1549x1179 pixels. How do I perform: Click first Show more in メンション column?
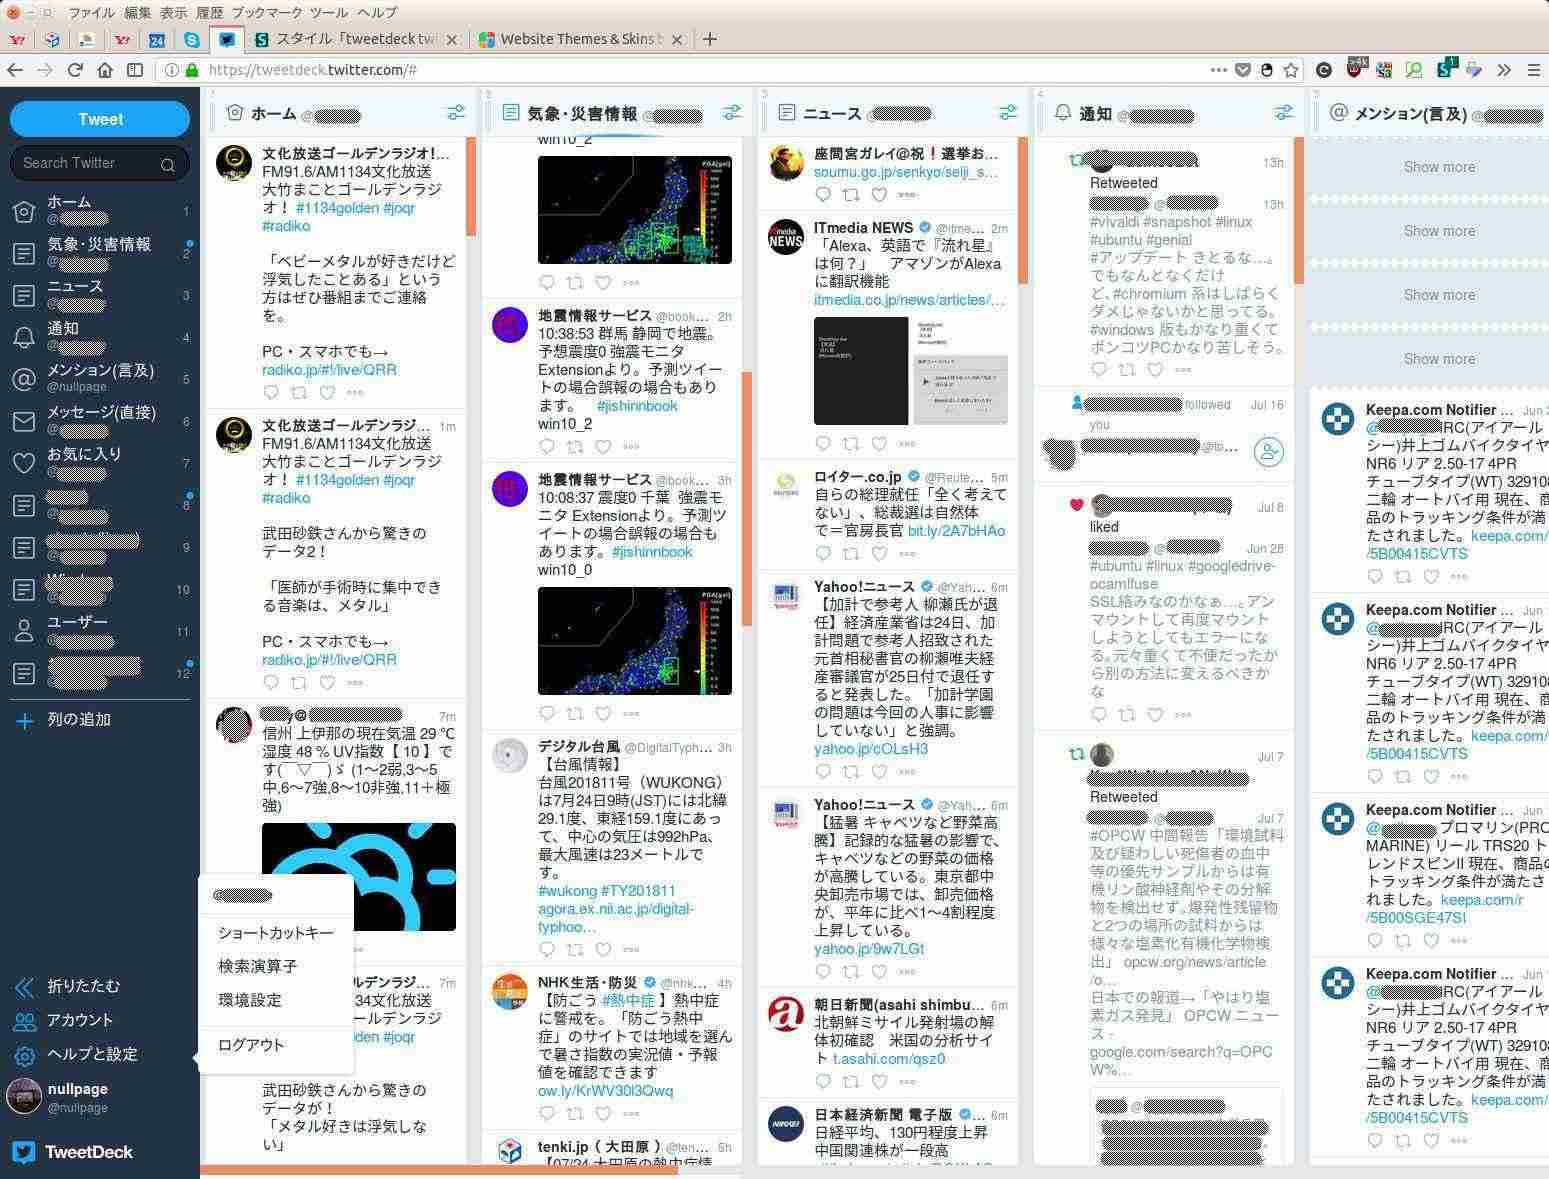1439,167
